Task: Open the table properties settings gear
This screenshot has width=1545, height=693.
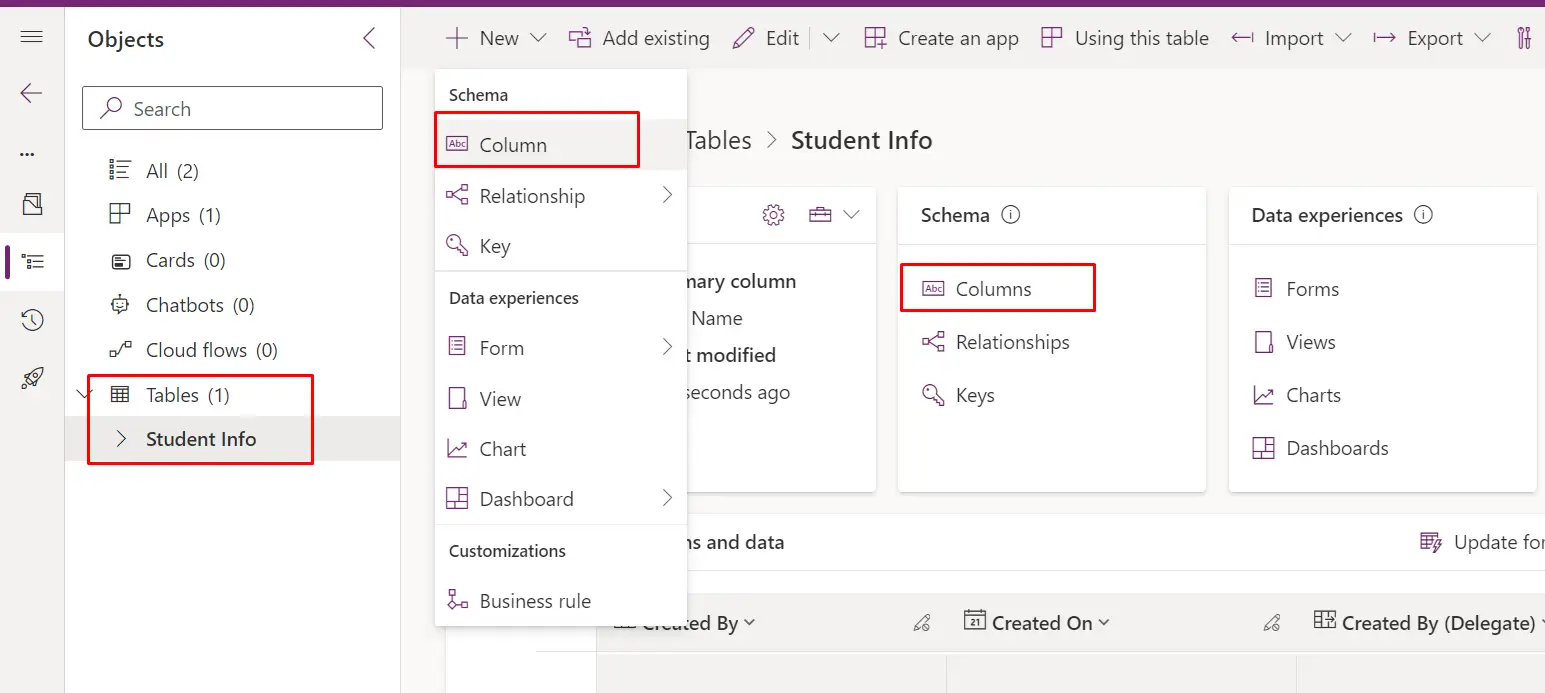Action: 772,214
